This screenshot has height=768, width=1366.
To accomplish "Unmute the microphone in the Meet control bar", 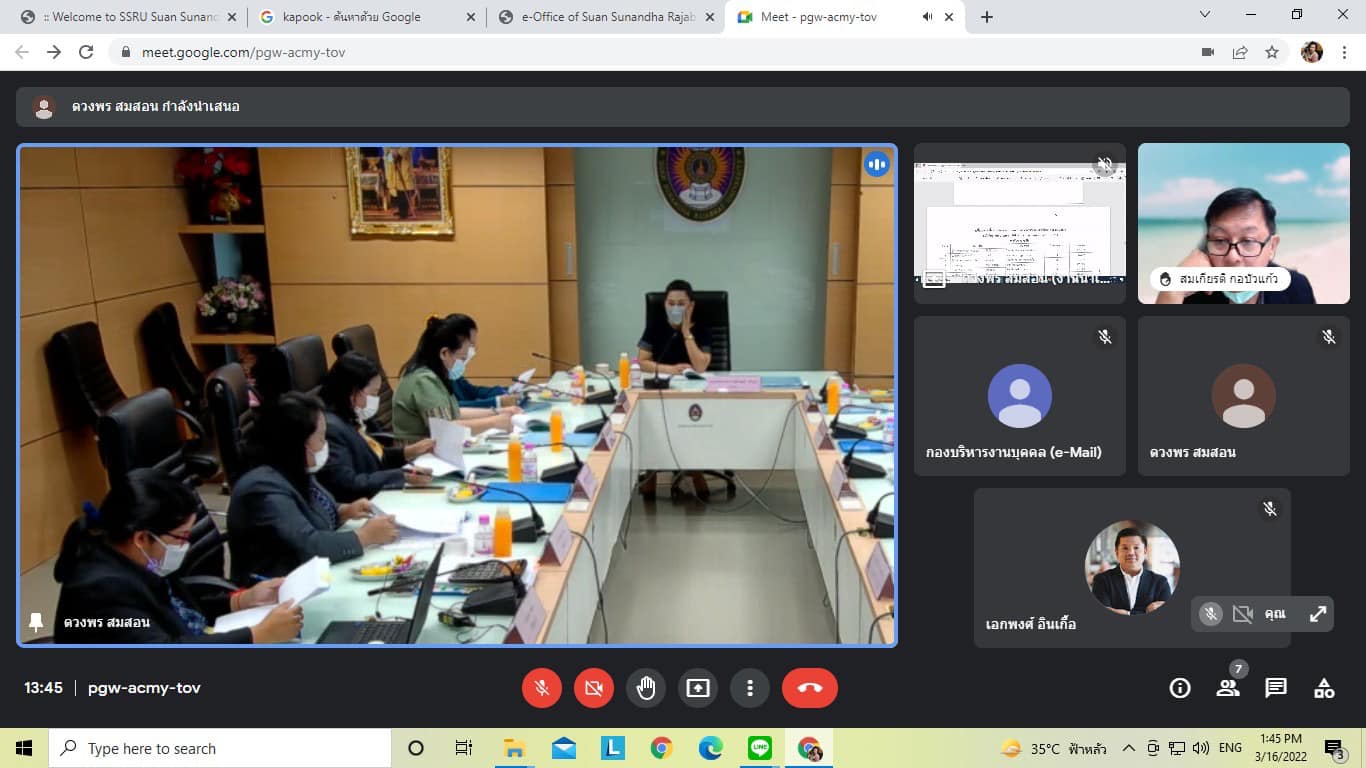I will point(542,688).
